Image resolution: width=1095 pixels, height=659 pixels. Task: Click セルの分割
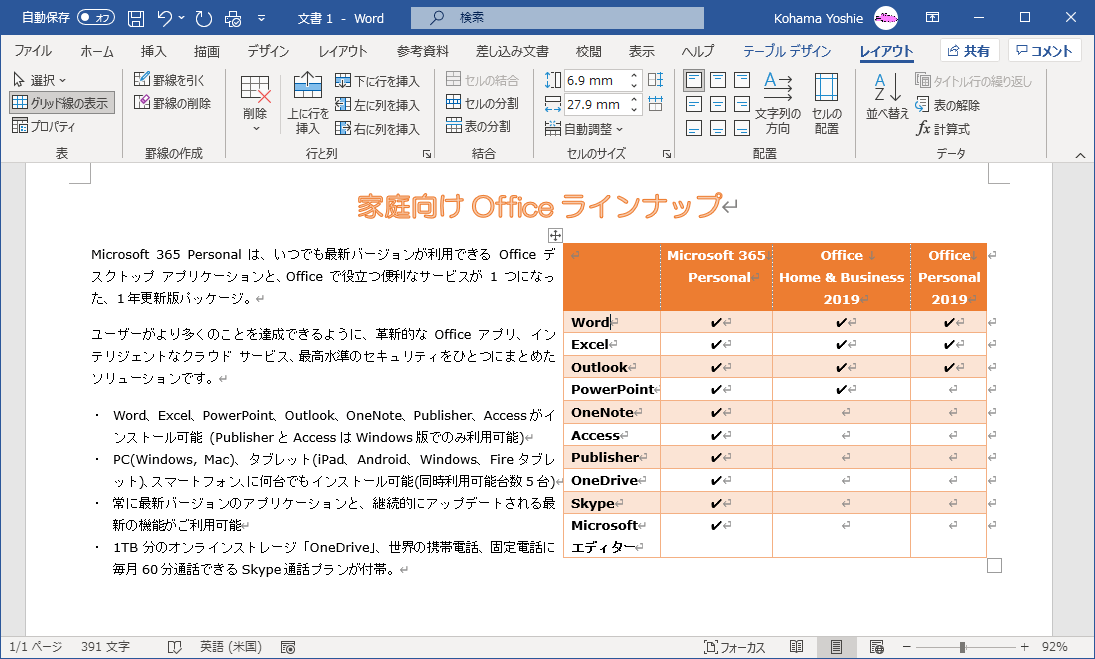(483, 103)
